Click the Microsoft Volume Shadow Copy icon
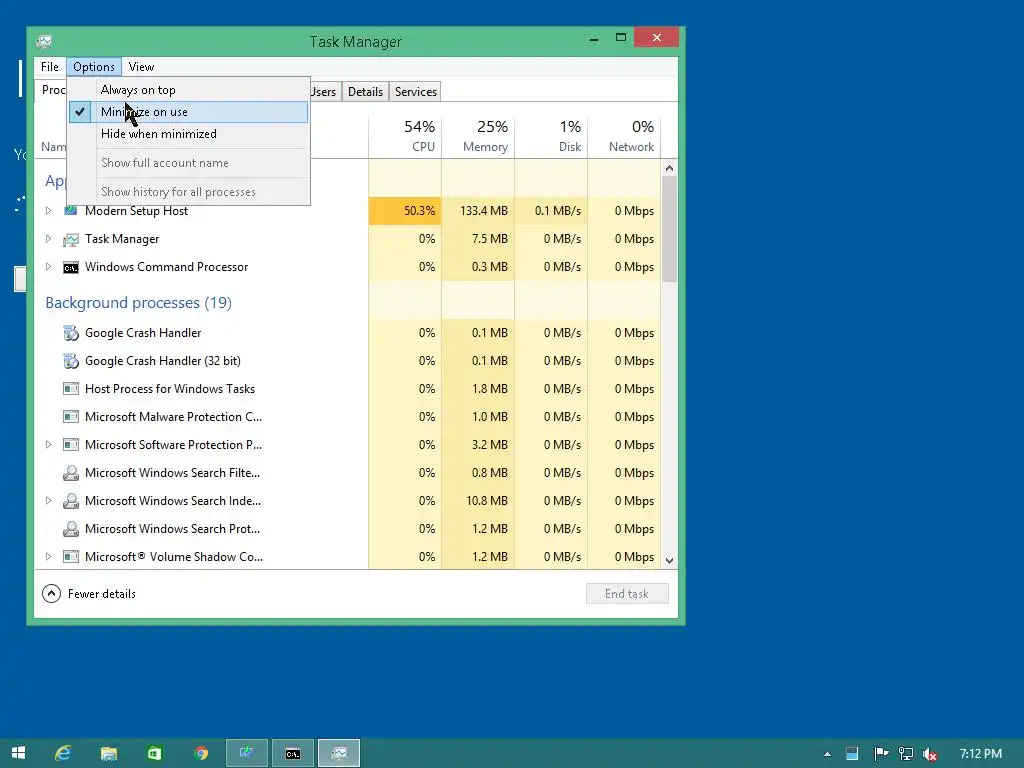Image resolution: width=1024 pixels, height=768 pixels. [71, 557]
